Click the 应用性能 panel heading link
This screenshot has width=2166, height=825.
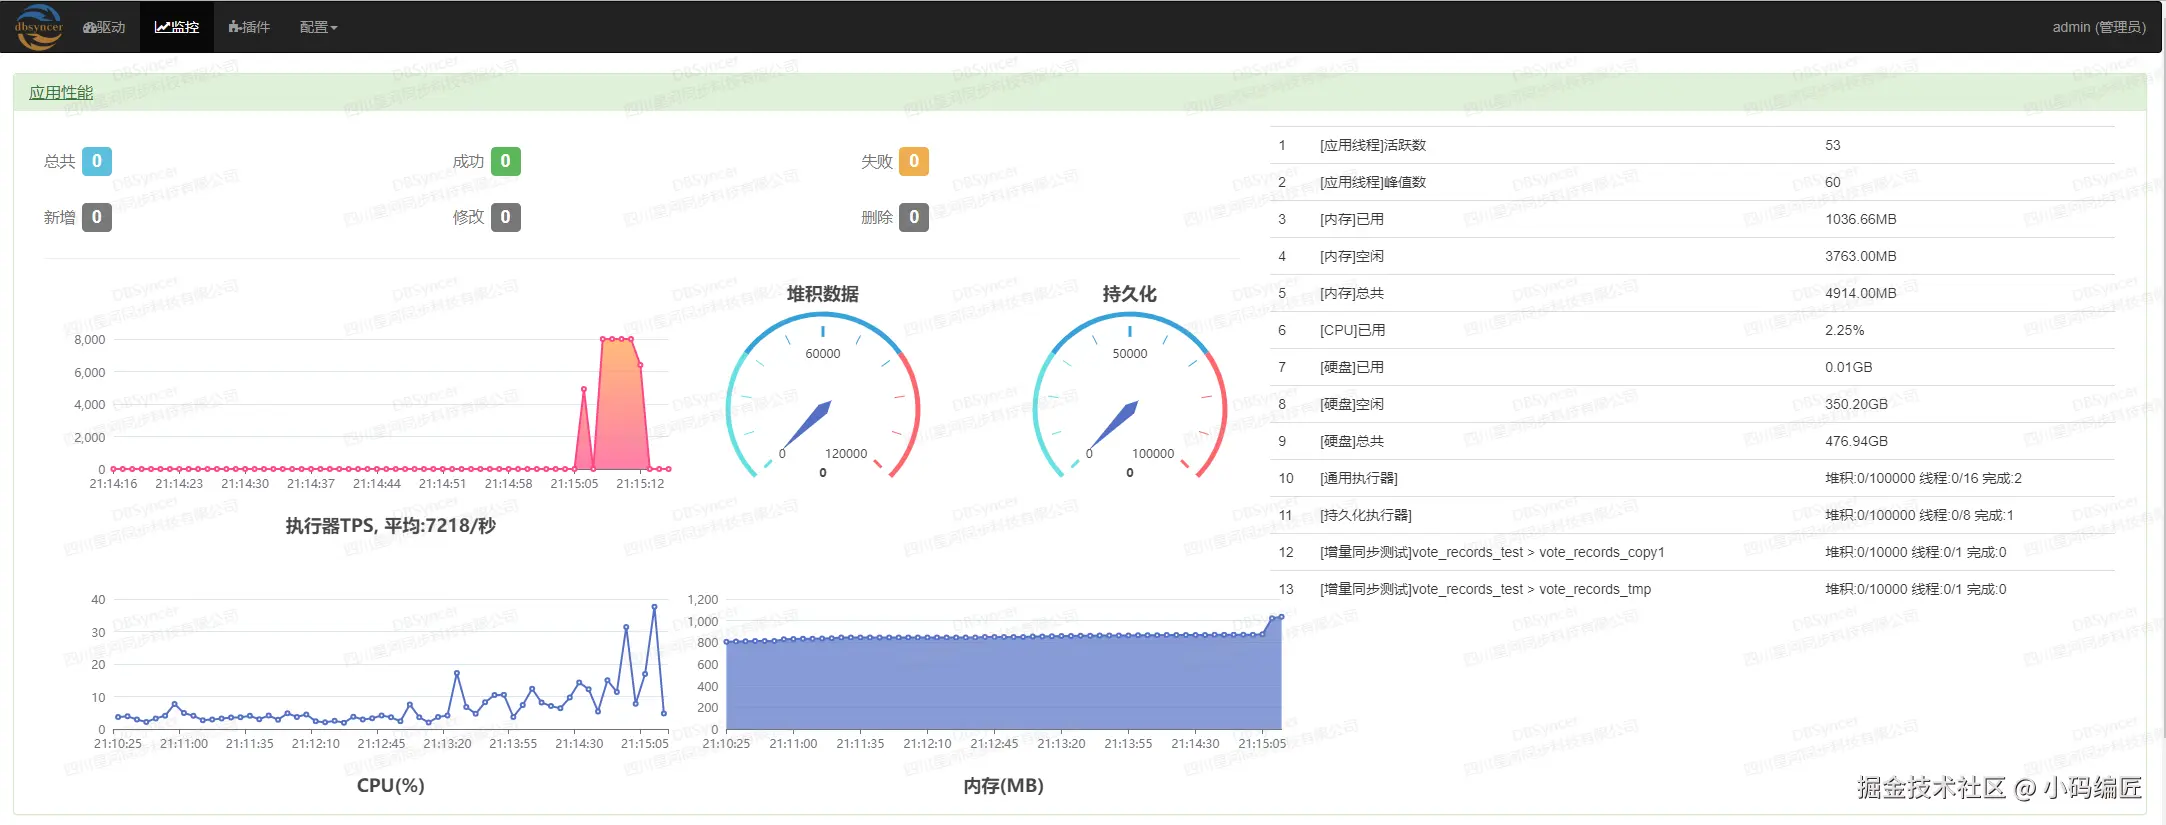click(x=61, y=92)
